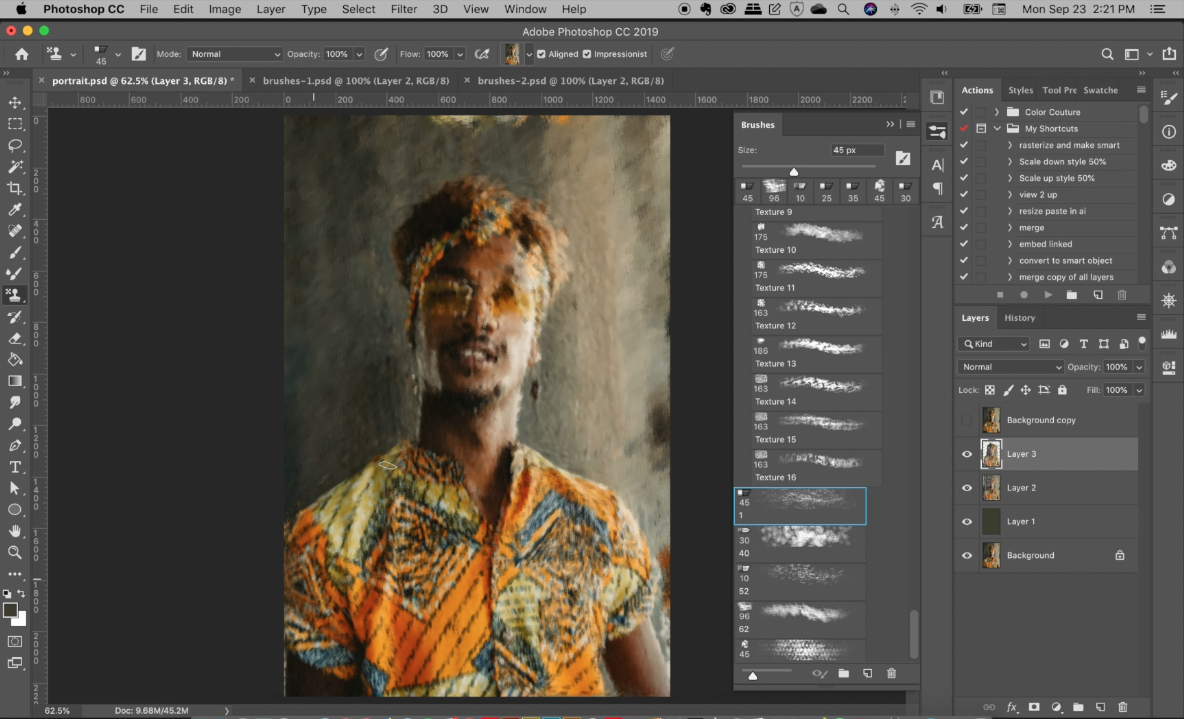Switch to brushes-1.psd document tab

coord(356,80)
